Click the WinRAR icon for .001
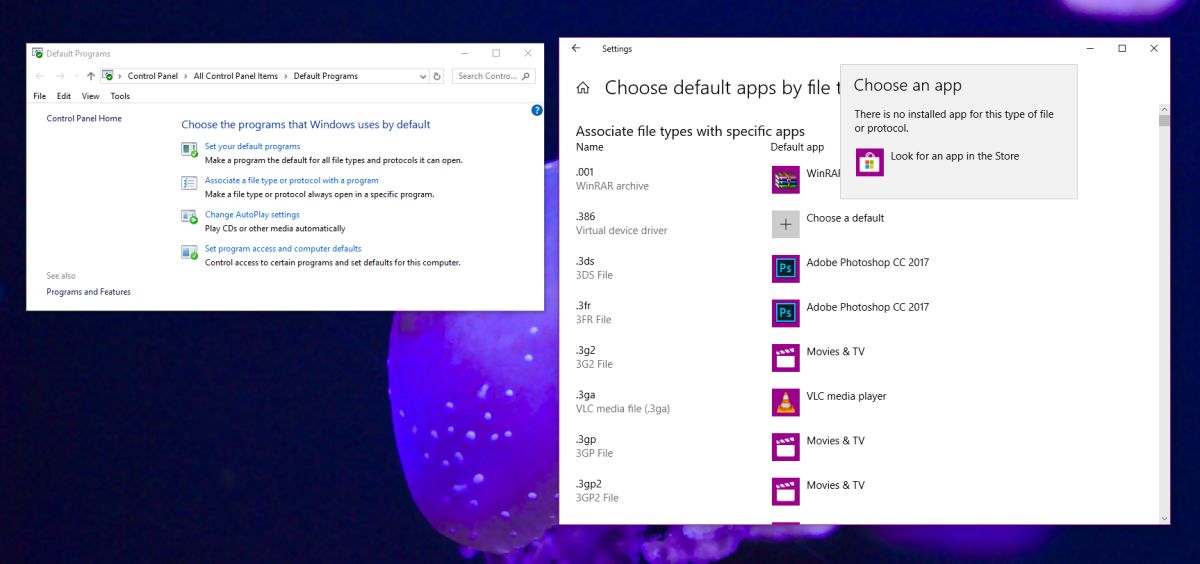Viewport: 1200px width, 564px height. tap(786, 180)
